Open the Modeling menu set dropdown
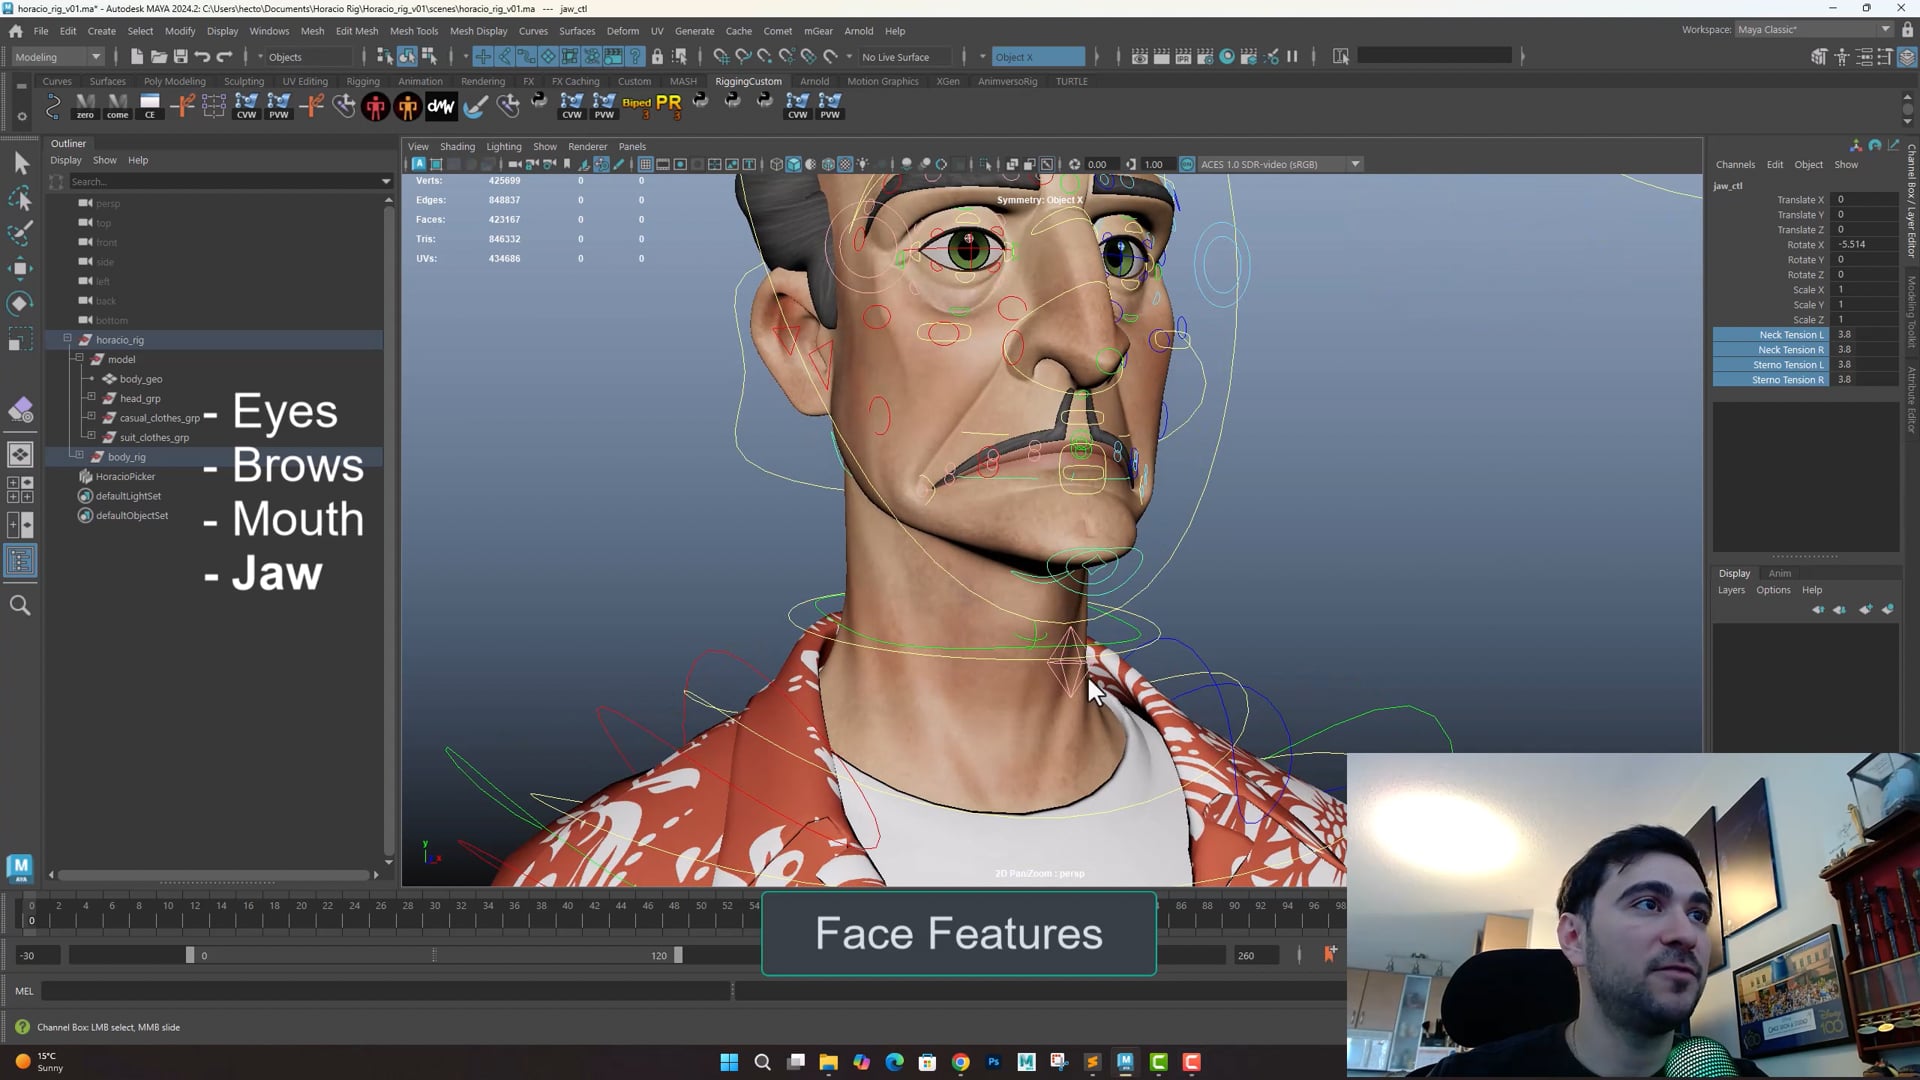Viewport: 1920px width, 1080px height. point(57,57)
